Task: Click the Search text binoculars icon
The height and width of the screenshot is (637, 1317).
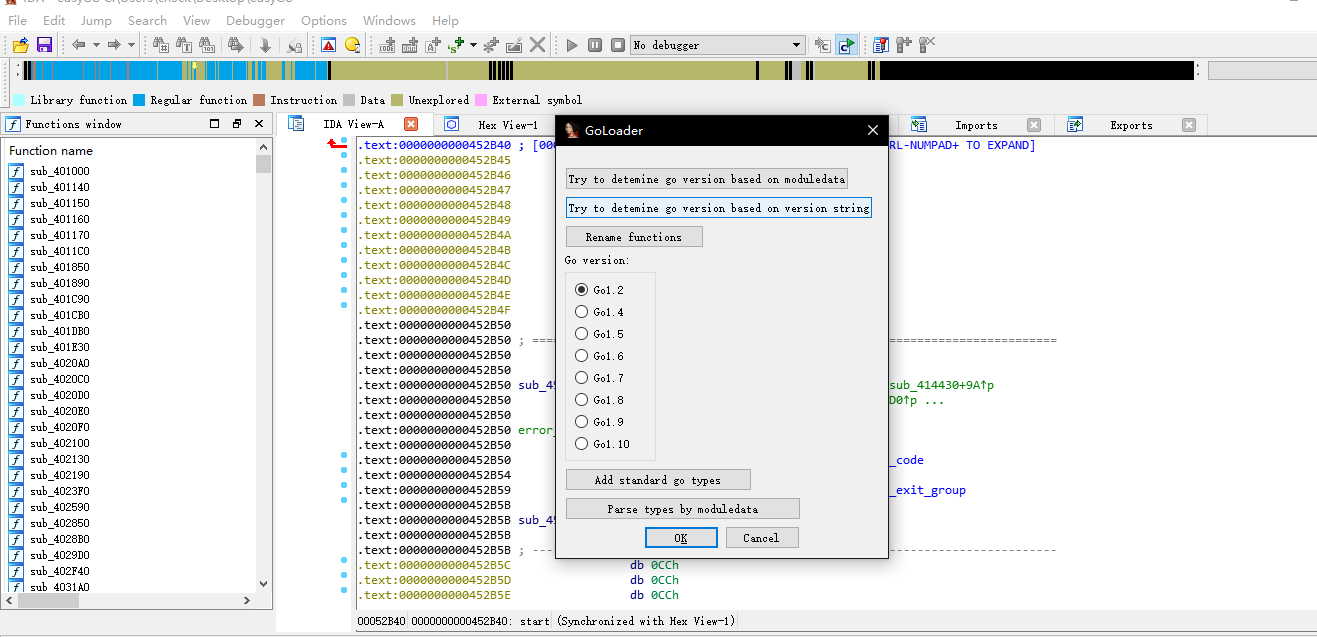Action: 184,45
